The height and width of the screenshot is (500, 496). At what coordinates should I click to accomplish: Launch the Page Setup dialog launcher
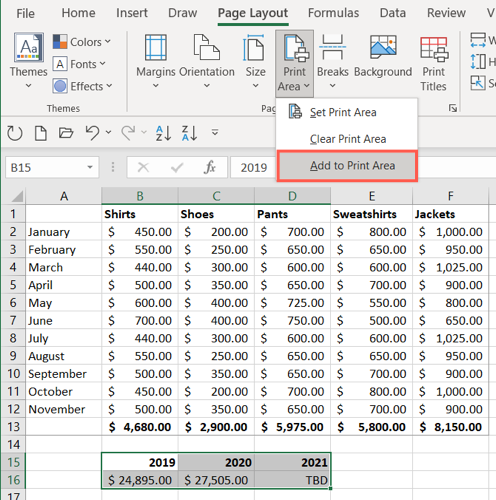click(x=453, y=108)
